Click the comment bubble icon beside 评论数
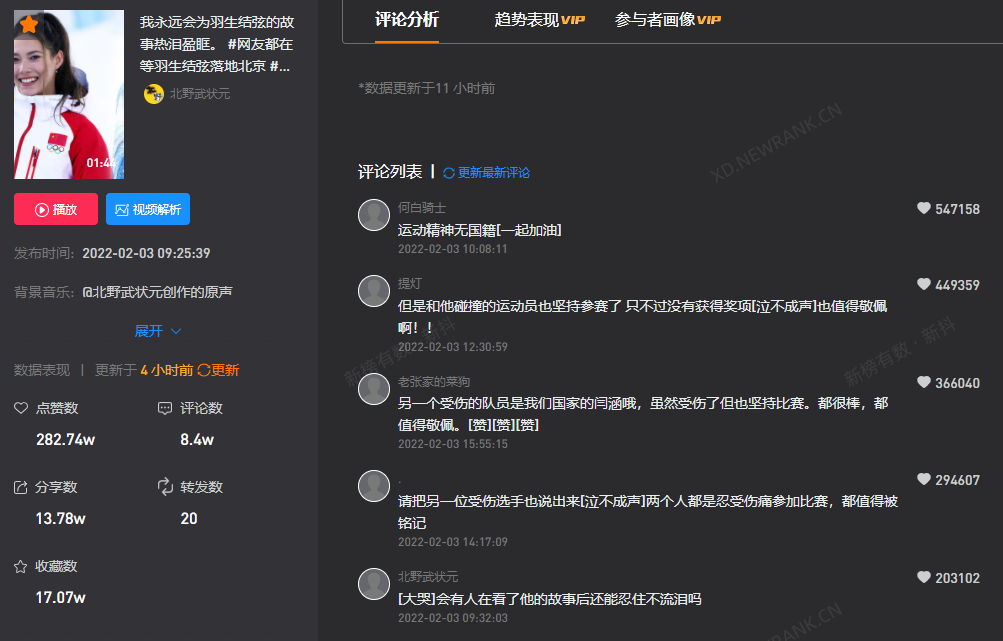Viewport: 1003px width, 641px height. (x=165, y=408)
